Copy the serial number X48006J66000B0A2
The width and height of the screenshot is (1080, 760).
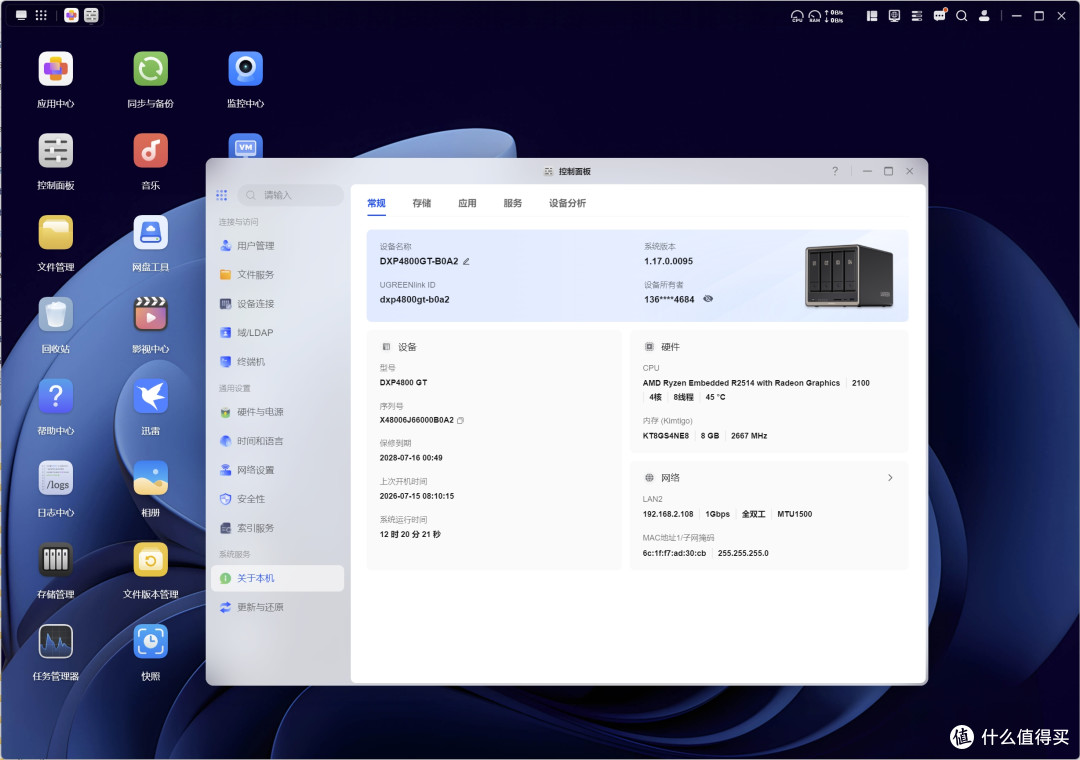click(x=461, y=420)
